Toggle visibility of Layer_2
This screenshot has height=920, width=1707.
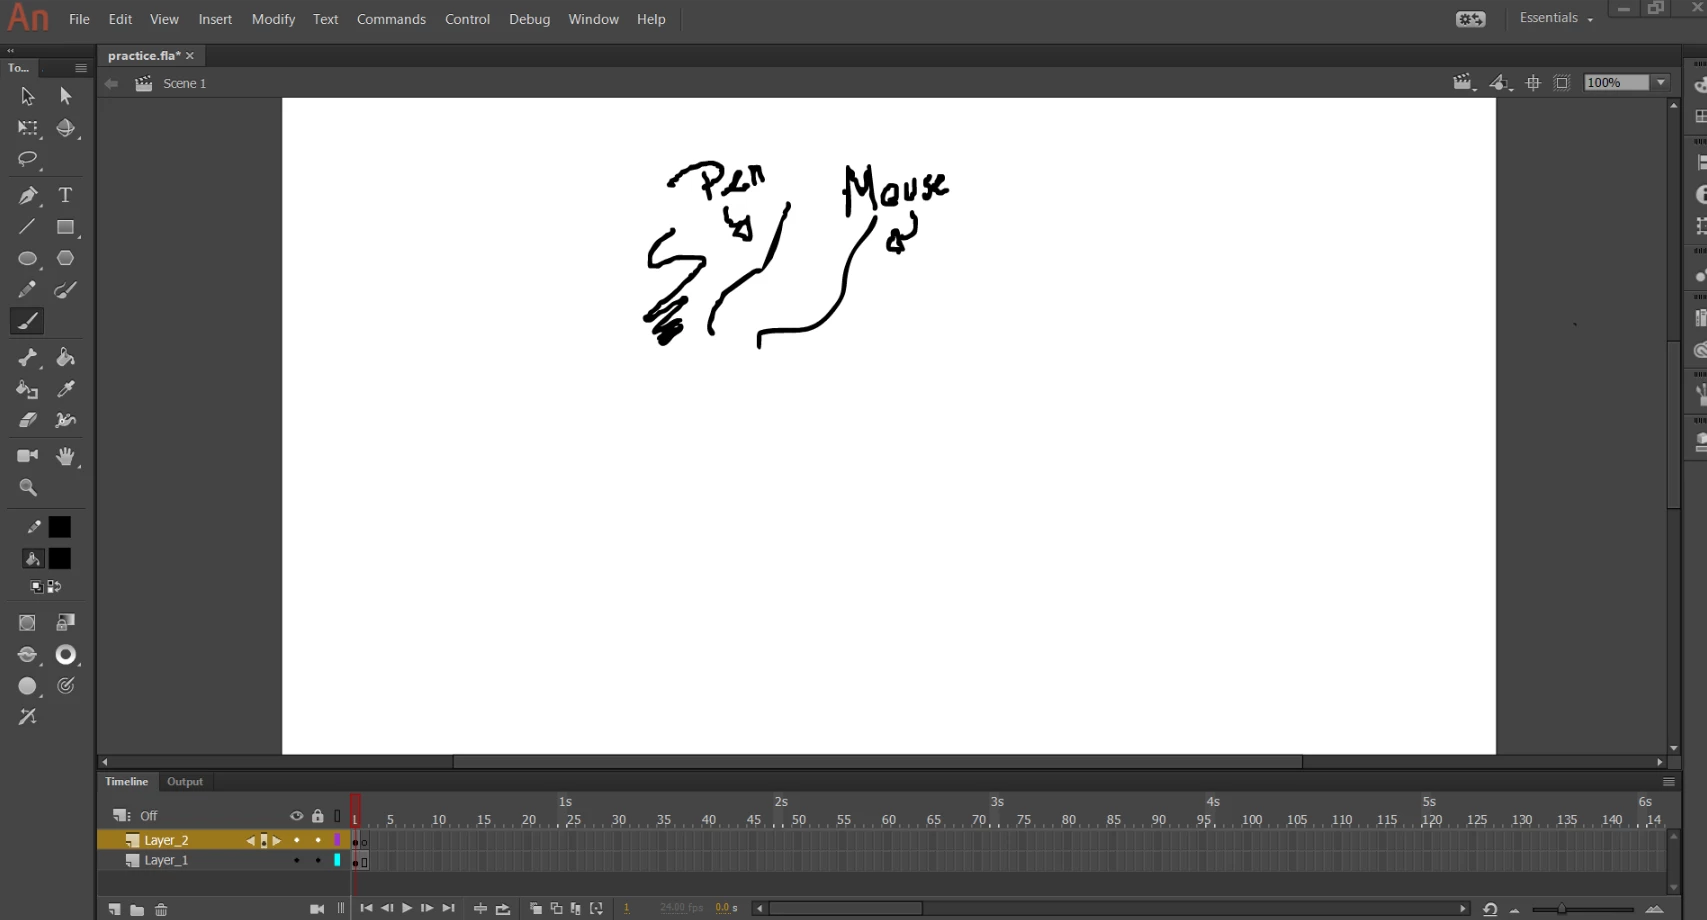pos(296,840)
